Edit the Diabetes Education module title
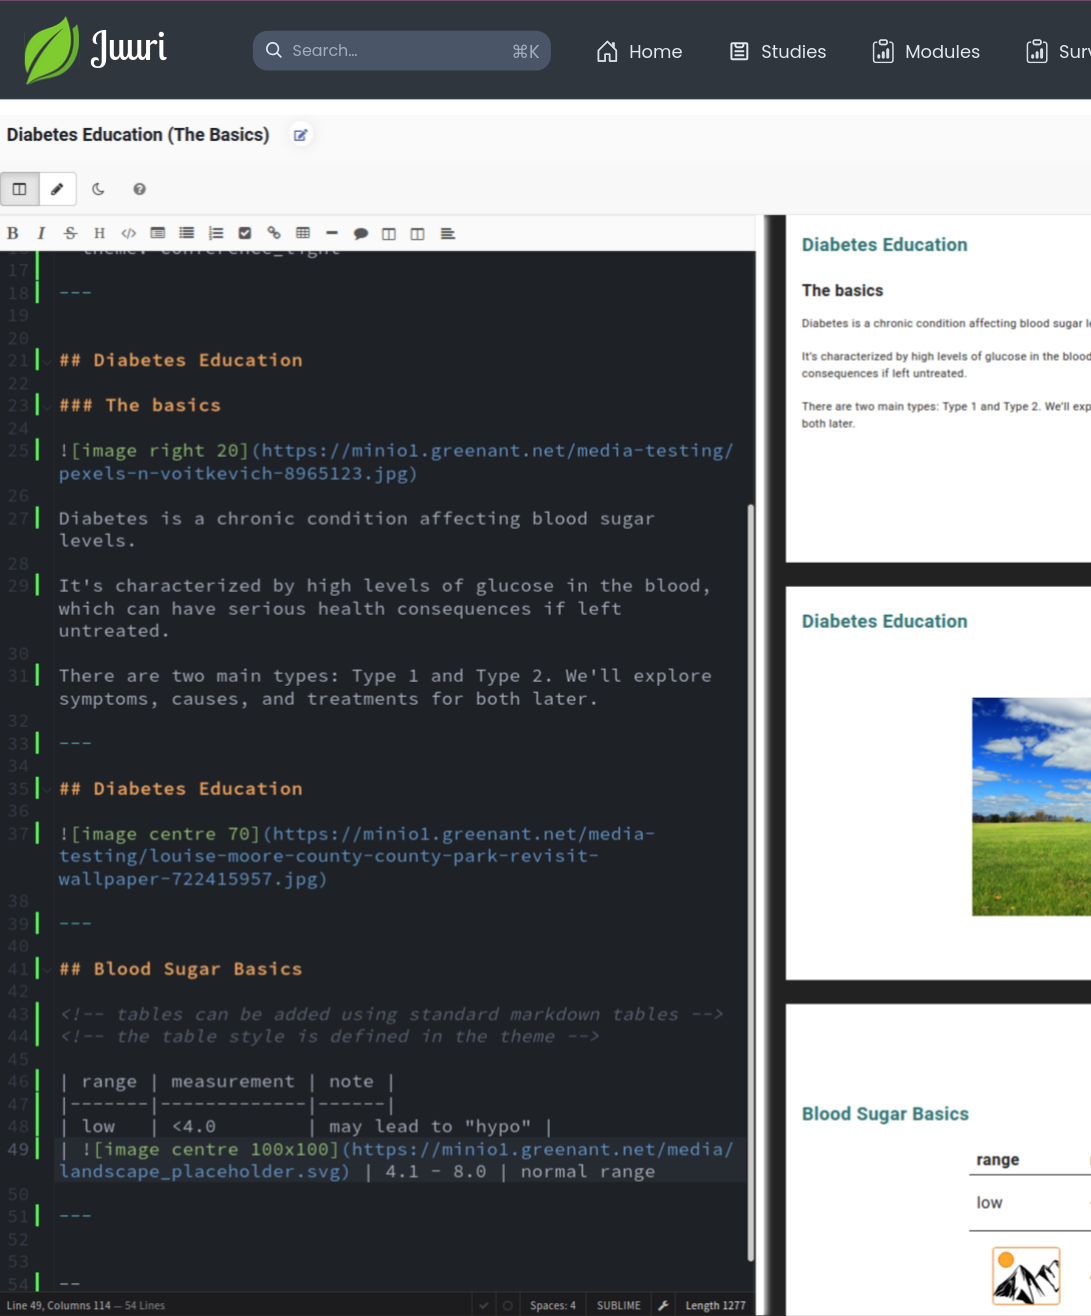The height and width of the screenshot is (1316, 1091). click(300, 135)
